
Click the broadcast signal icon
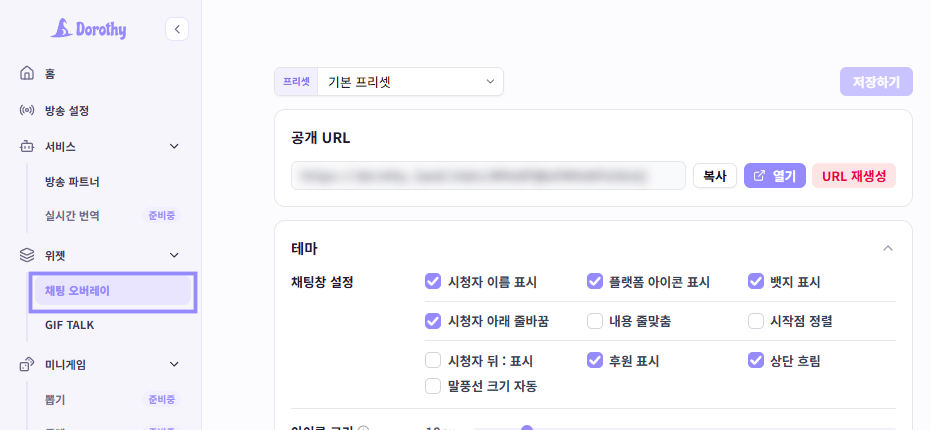pos(27,110)
